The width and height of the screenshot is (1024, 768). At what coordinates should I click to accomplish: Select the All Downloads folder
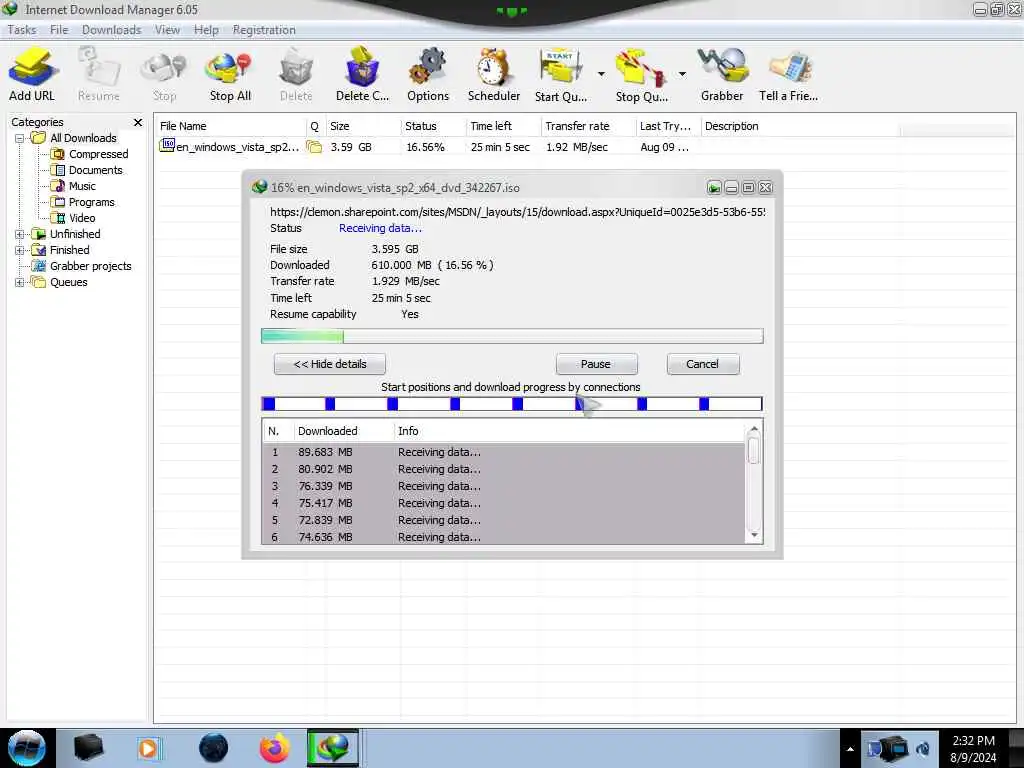[74, 138]
